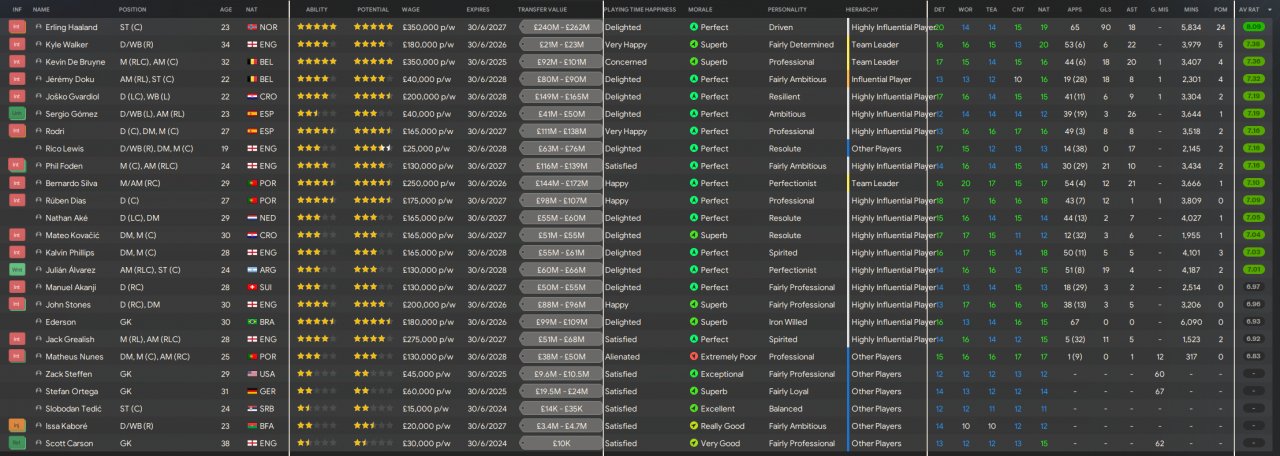Click the Netherlands flag in Aké's row
Screen dimensions: 1280x456
251,218
